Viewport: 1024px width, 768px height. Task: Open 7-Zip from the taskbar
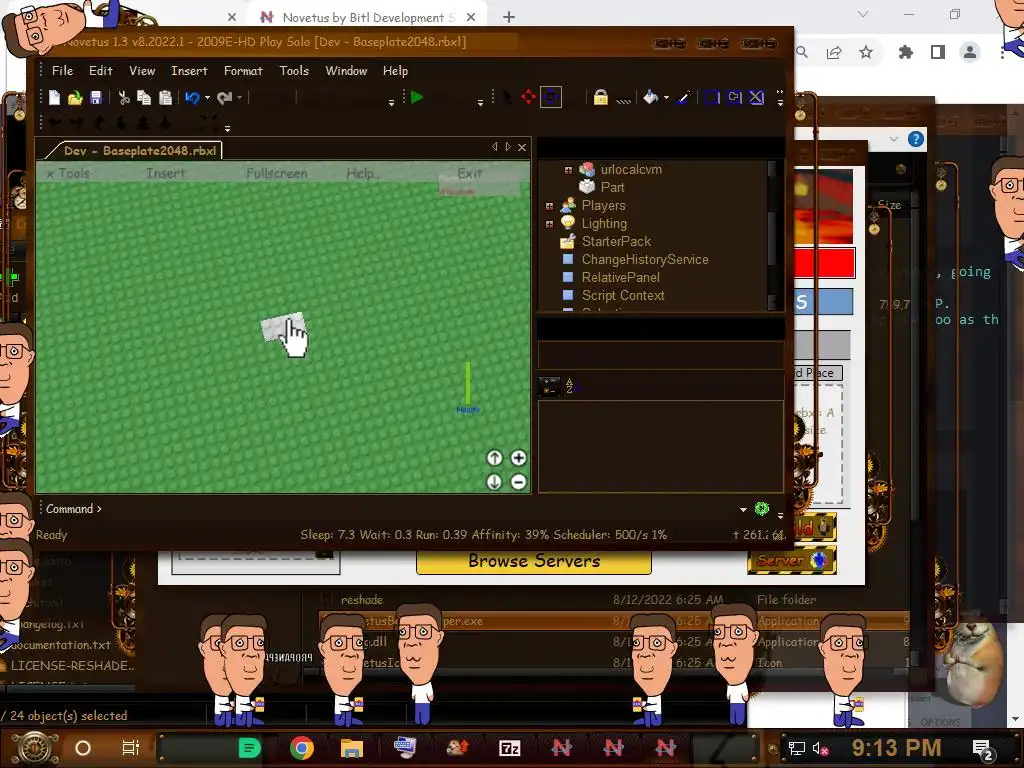pos(509,748)
